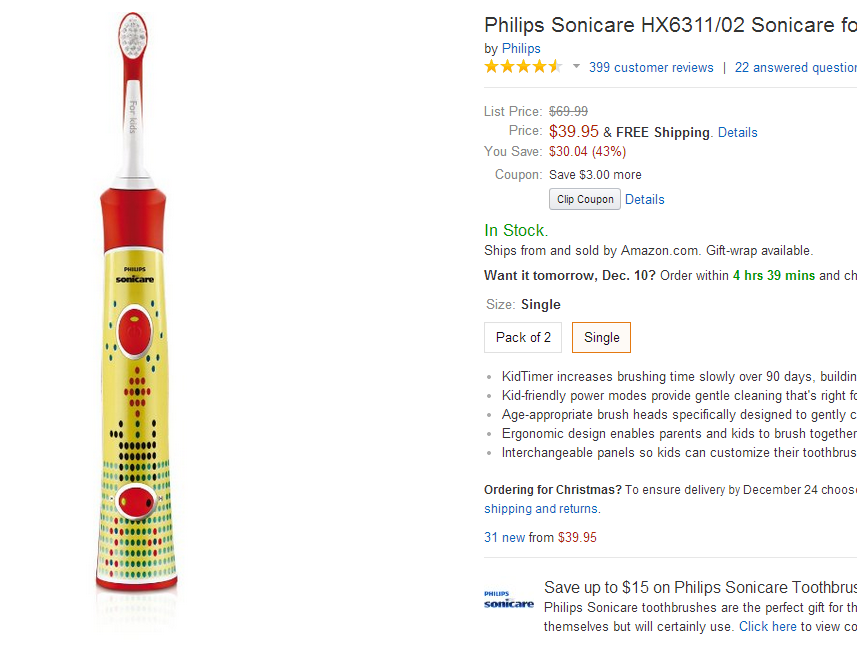This screenshot has height=648, width=857.
Task: Click the crossed-out $69.99 list price
Action: coord(568,111)
